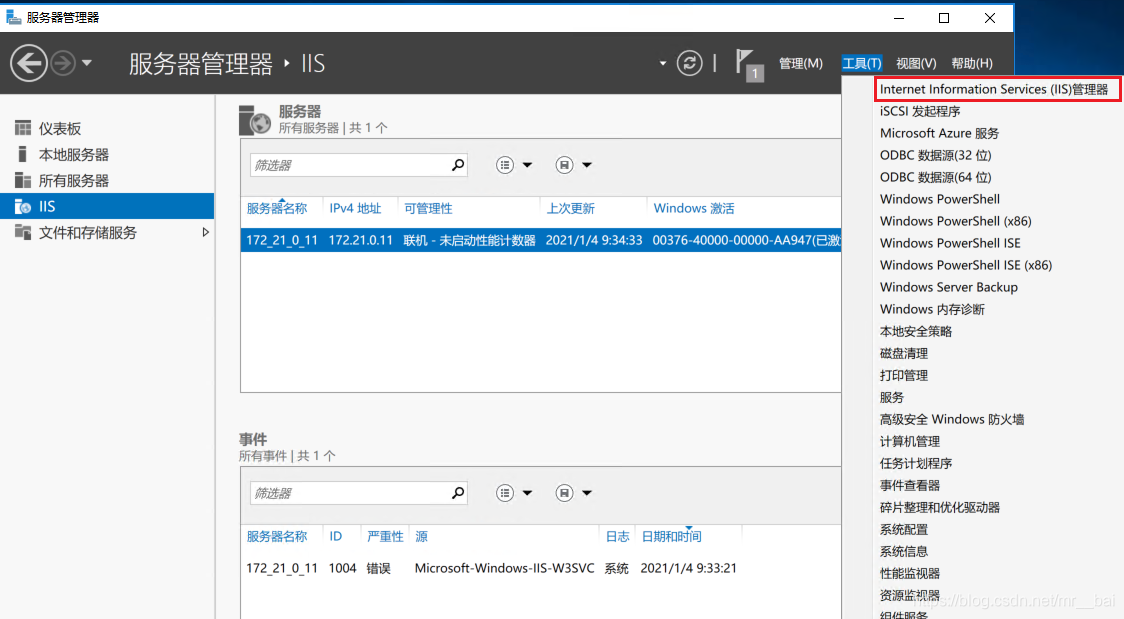Select server row 172_21_0_11
Viewport: 1124px width, 619px height.
(540, 240)
